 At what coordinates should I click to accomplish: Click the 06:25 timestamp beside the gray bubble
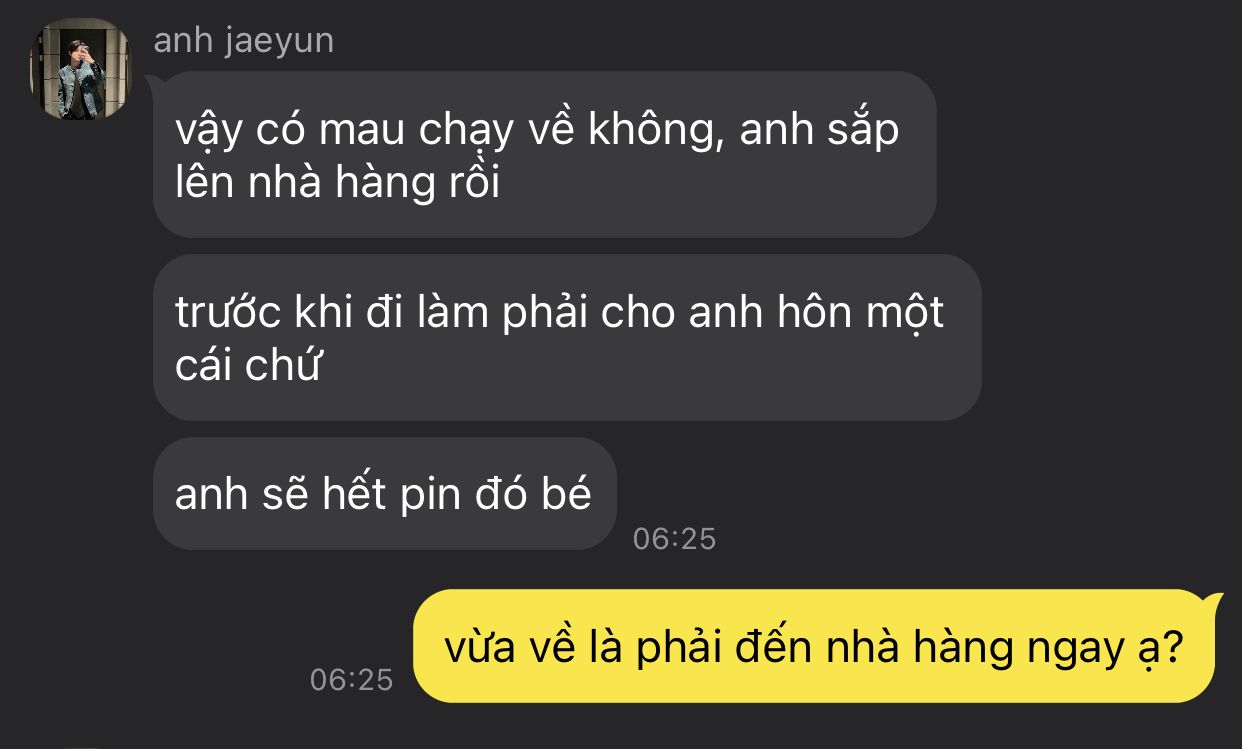(x=675, y=539)
